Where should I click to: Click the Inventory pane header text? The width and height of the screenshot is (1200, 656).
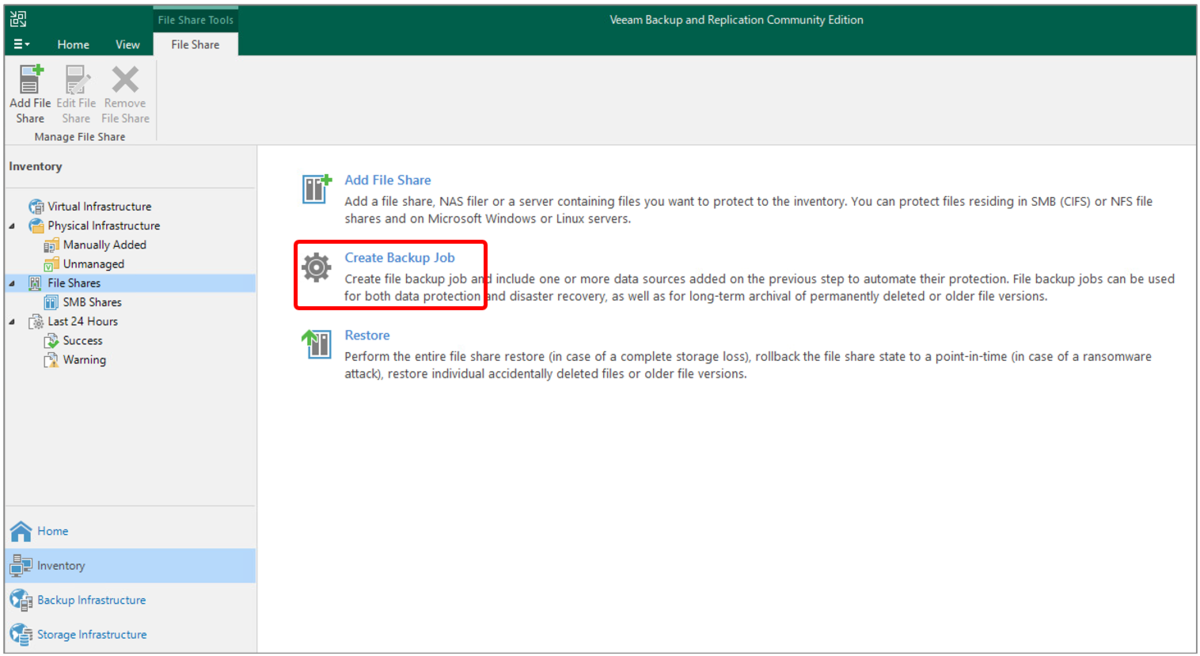click(x=35, y=167)
